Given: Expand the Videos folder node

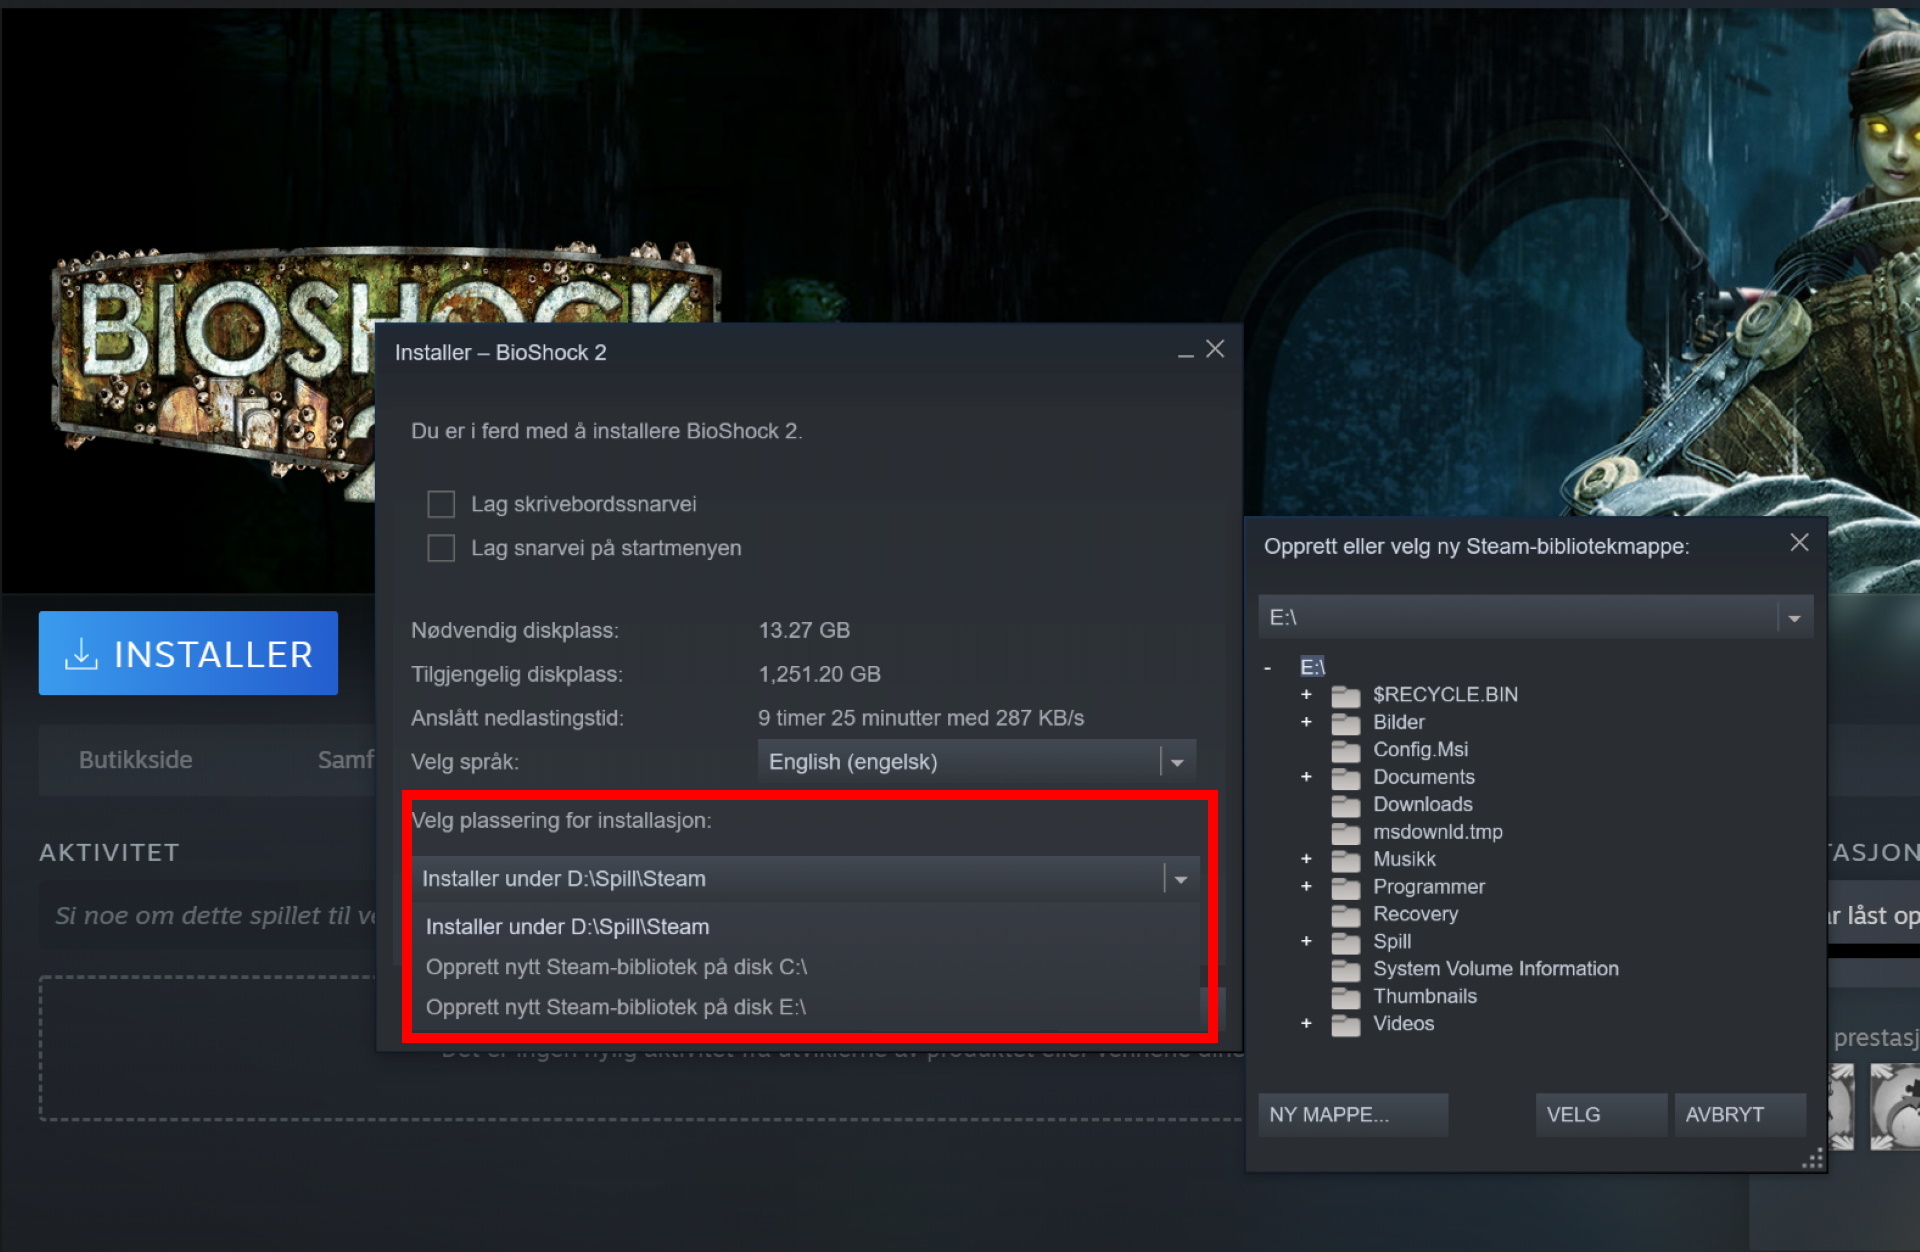Looking at the screenshot, I should pos(1306,1023).
